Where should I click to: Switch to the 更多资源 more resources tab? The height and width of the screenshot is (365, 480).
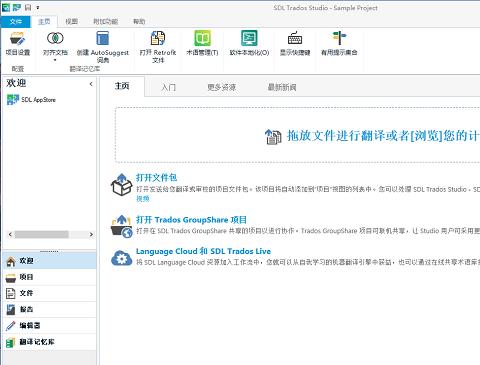[221, 88]
